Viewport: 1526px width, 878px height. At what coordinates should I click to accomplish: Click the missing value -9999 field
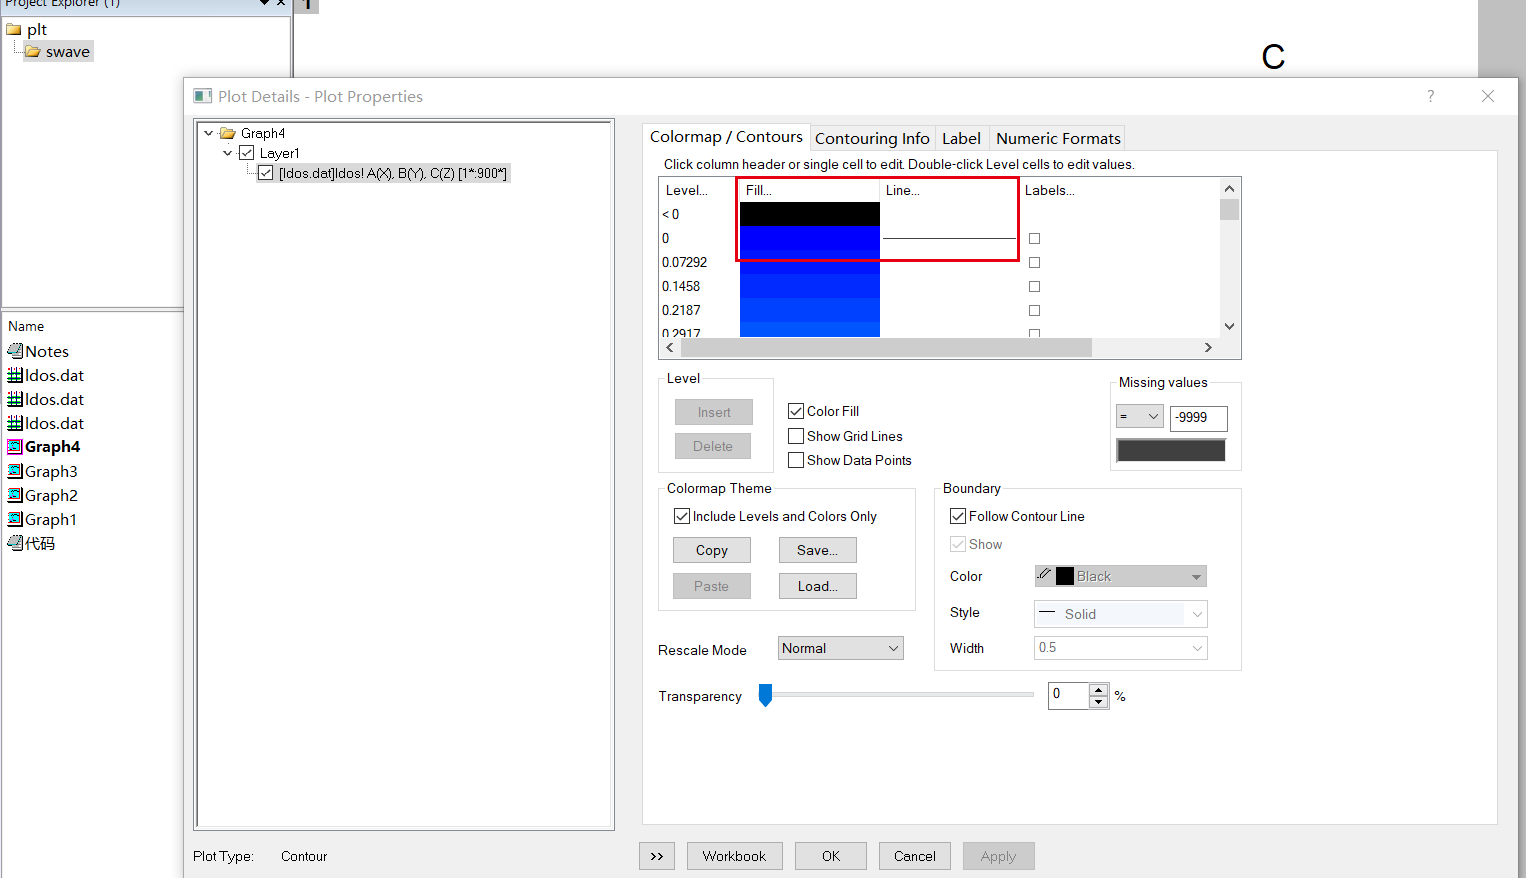click(x=1199, y=418)
